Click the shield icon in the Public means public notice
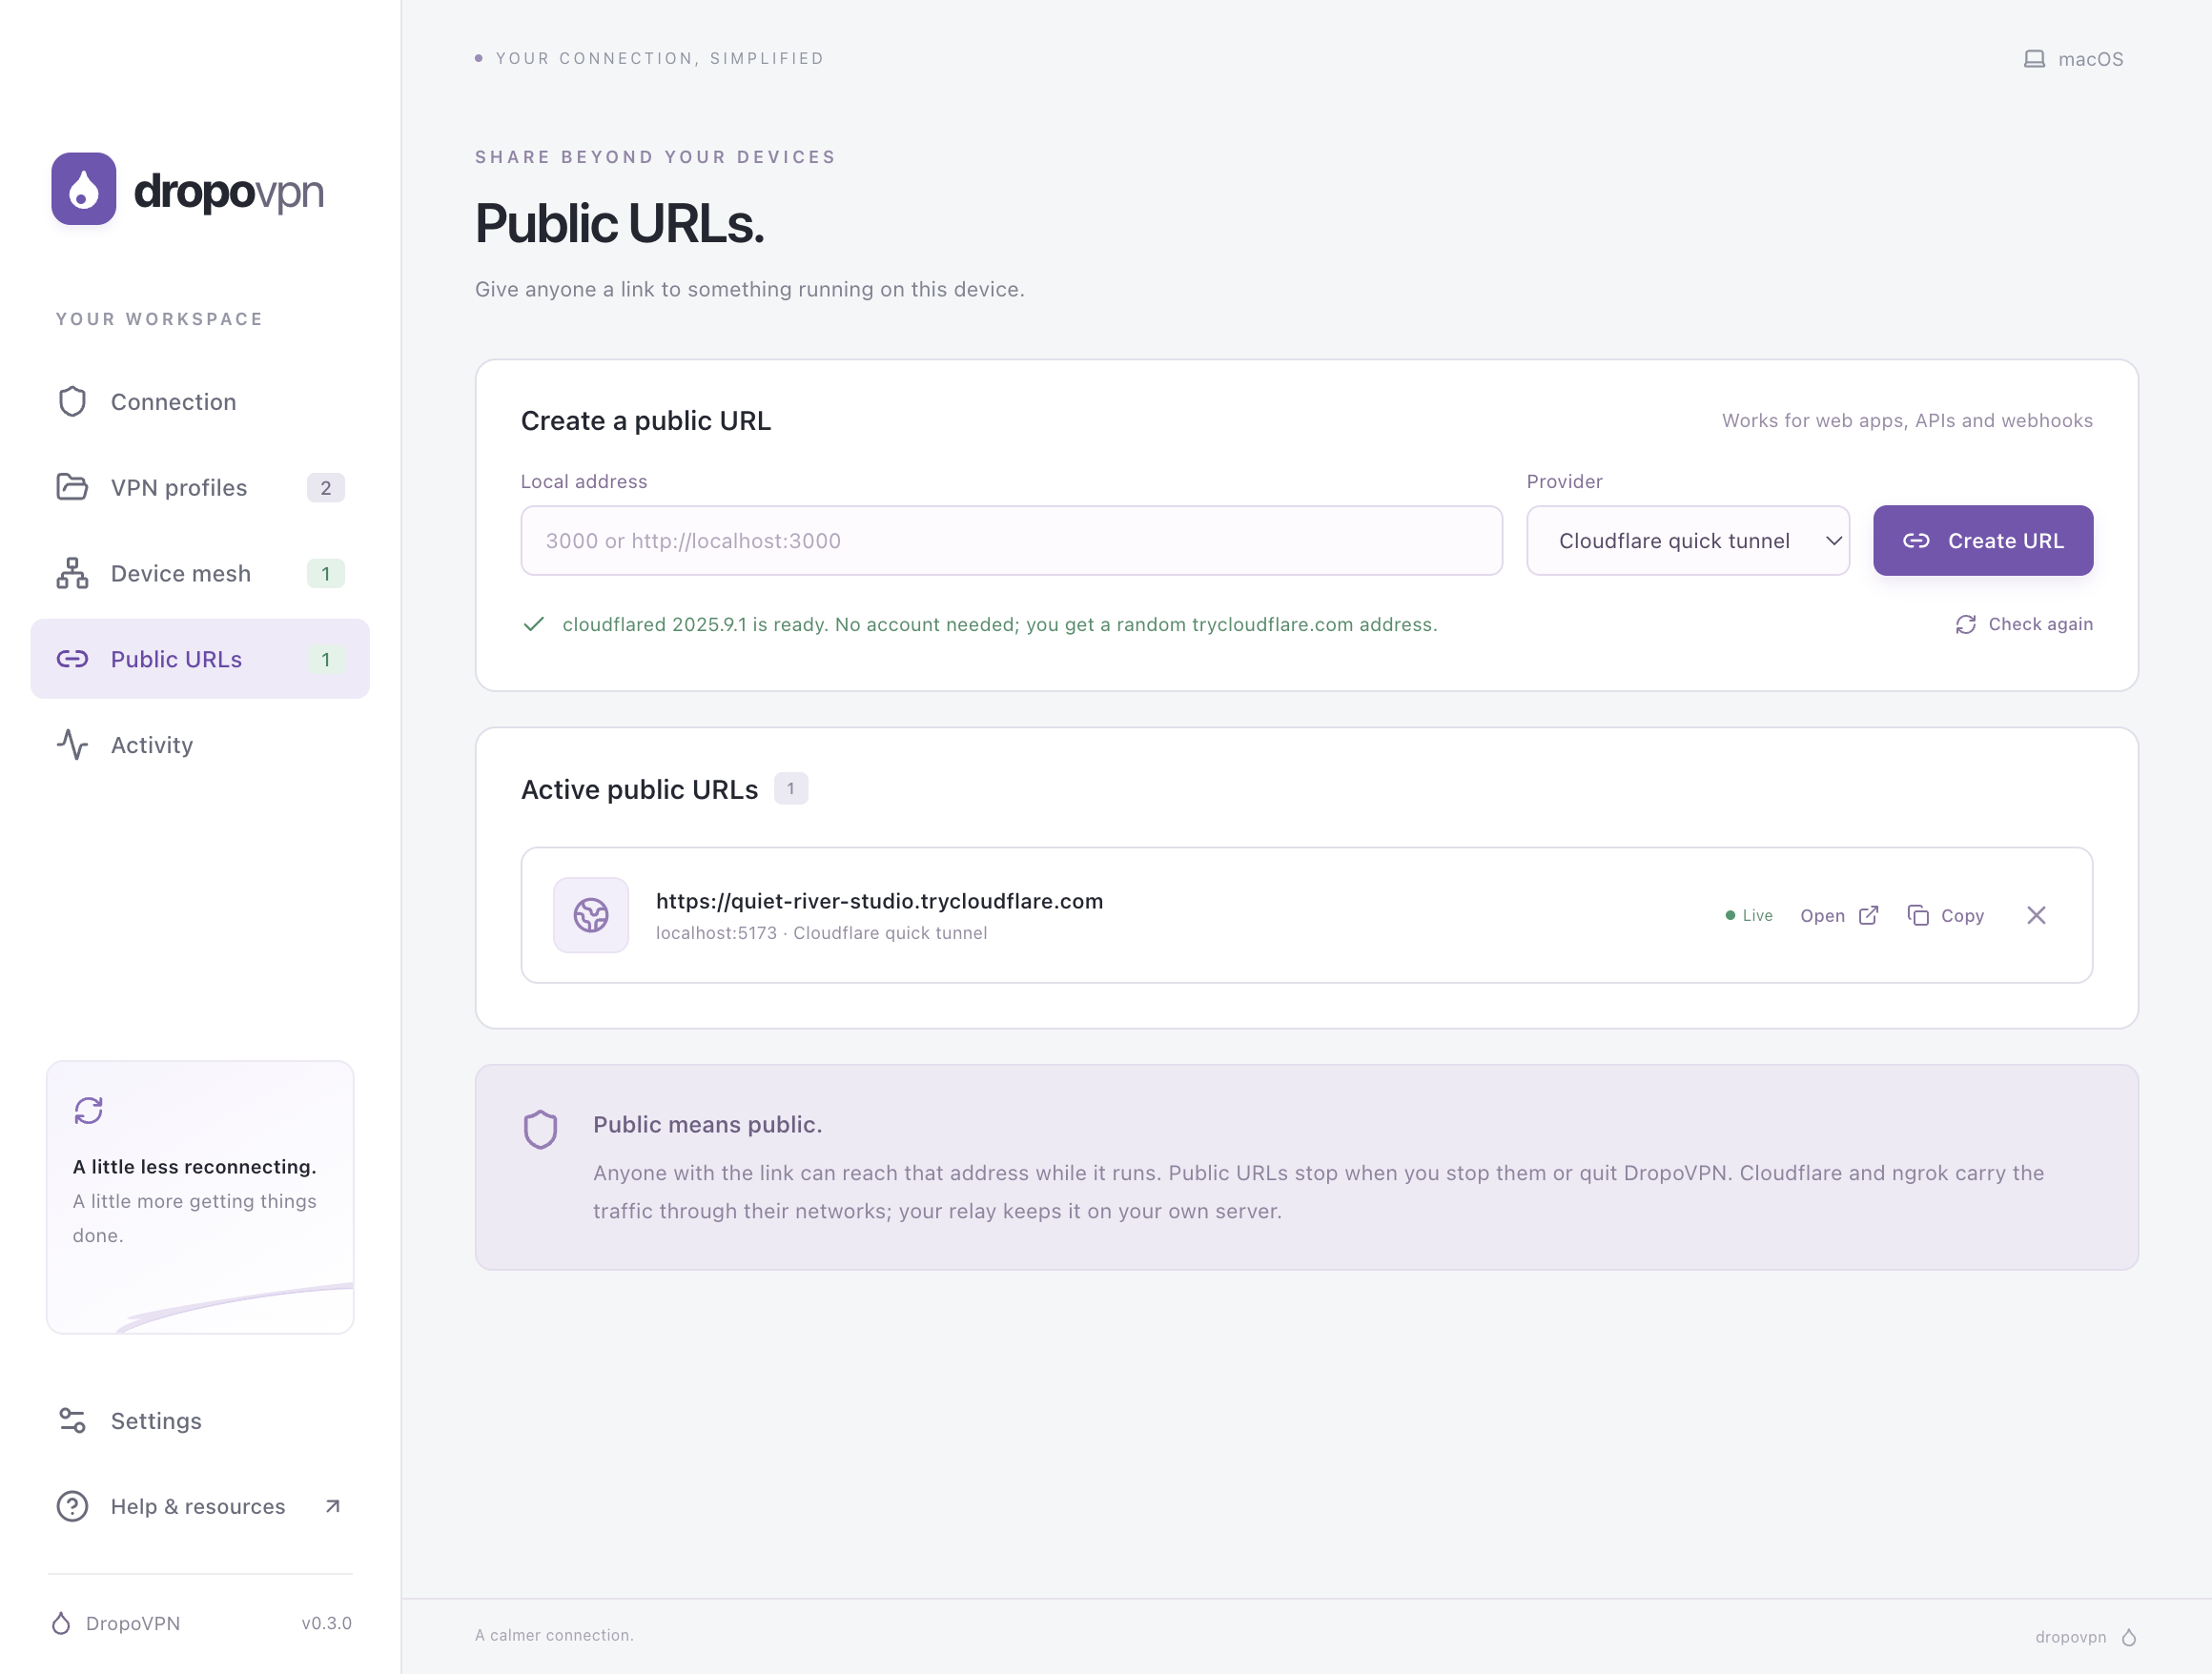The width and height of the screenshot is (2212, 1674). pyautogui.click(x=540, y=1129)
